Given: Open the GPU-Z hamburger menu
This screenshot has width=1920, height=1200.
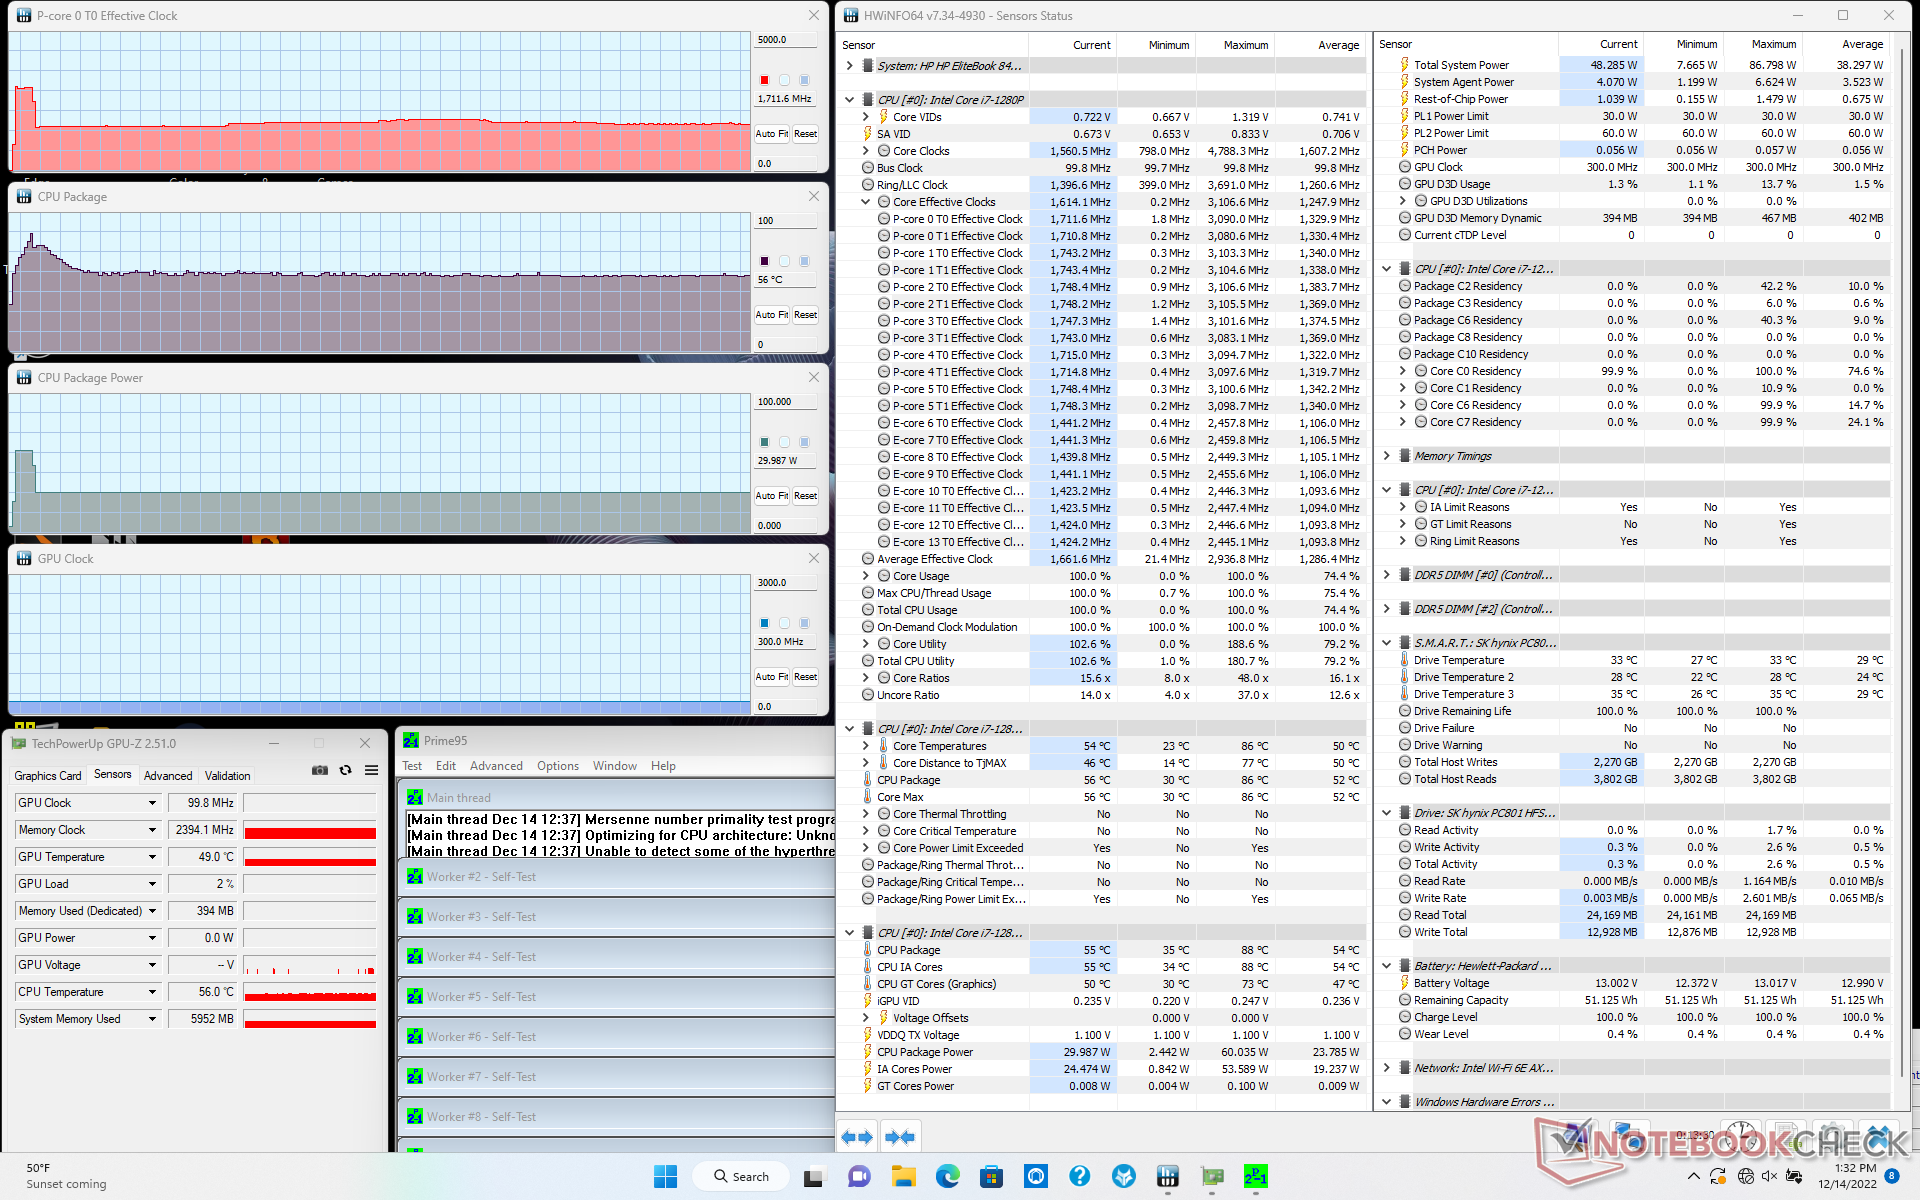Looking at the screenshot, I should (372, 770).
